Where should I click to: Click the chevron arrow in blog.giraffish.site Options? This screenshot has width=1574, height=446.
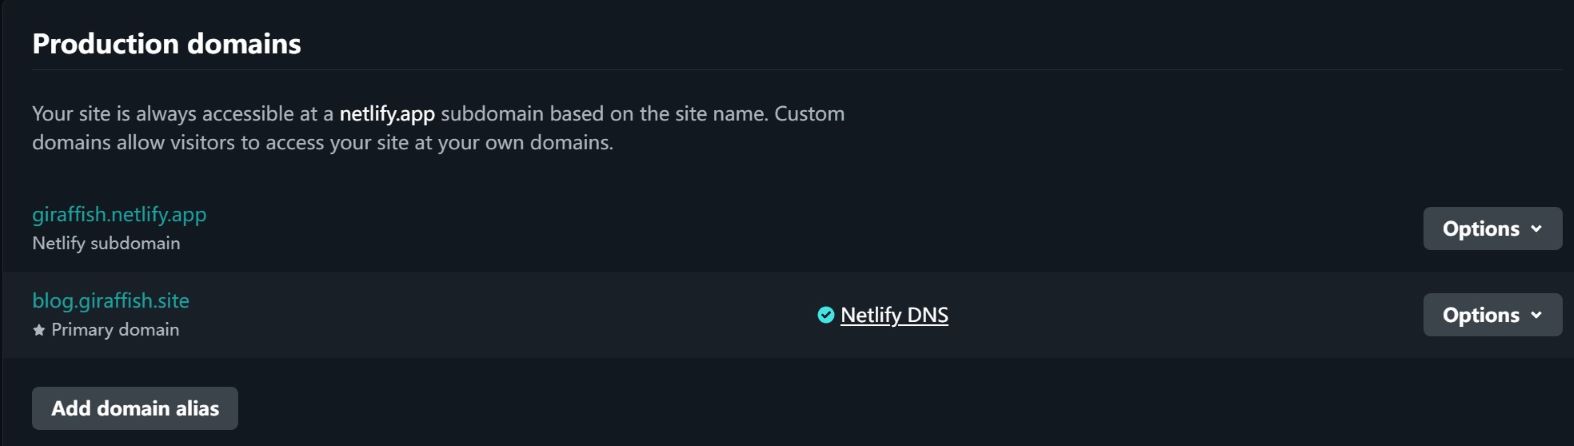(1536, 315)
